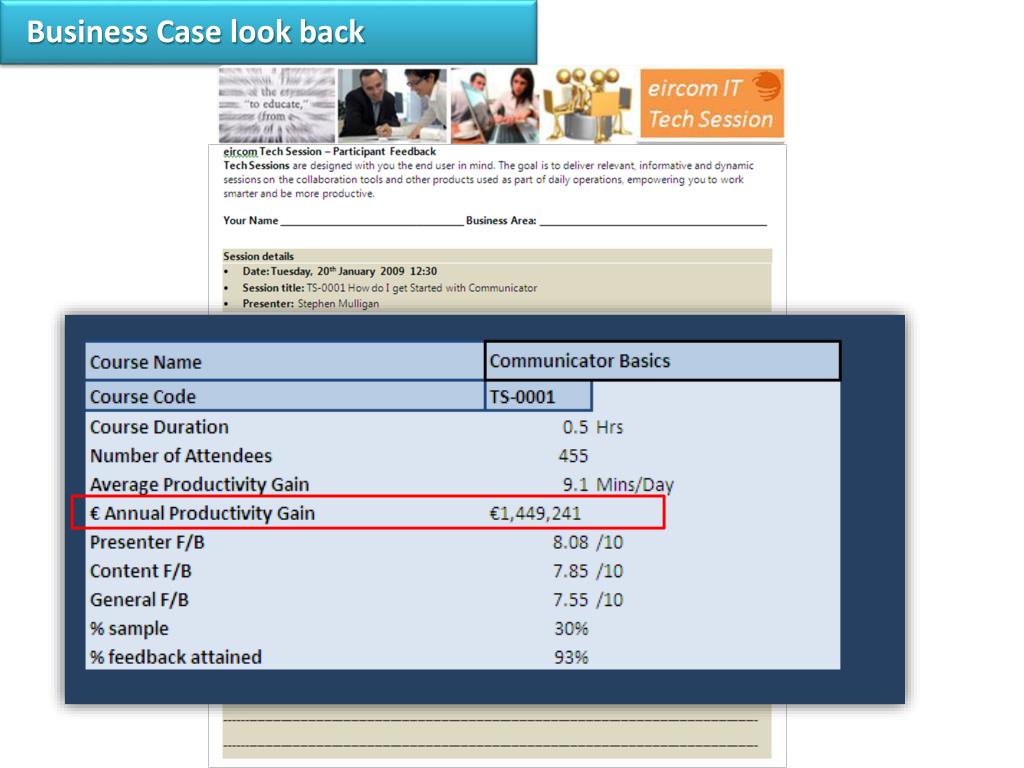
Task: Click the 'Presenter F/B' label
Action: pyautogui.click(x=147, y=542)
